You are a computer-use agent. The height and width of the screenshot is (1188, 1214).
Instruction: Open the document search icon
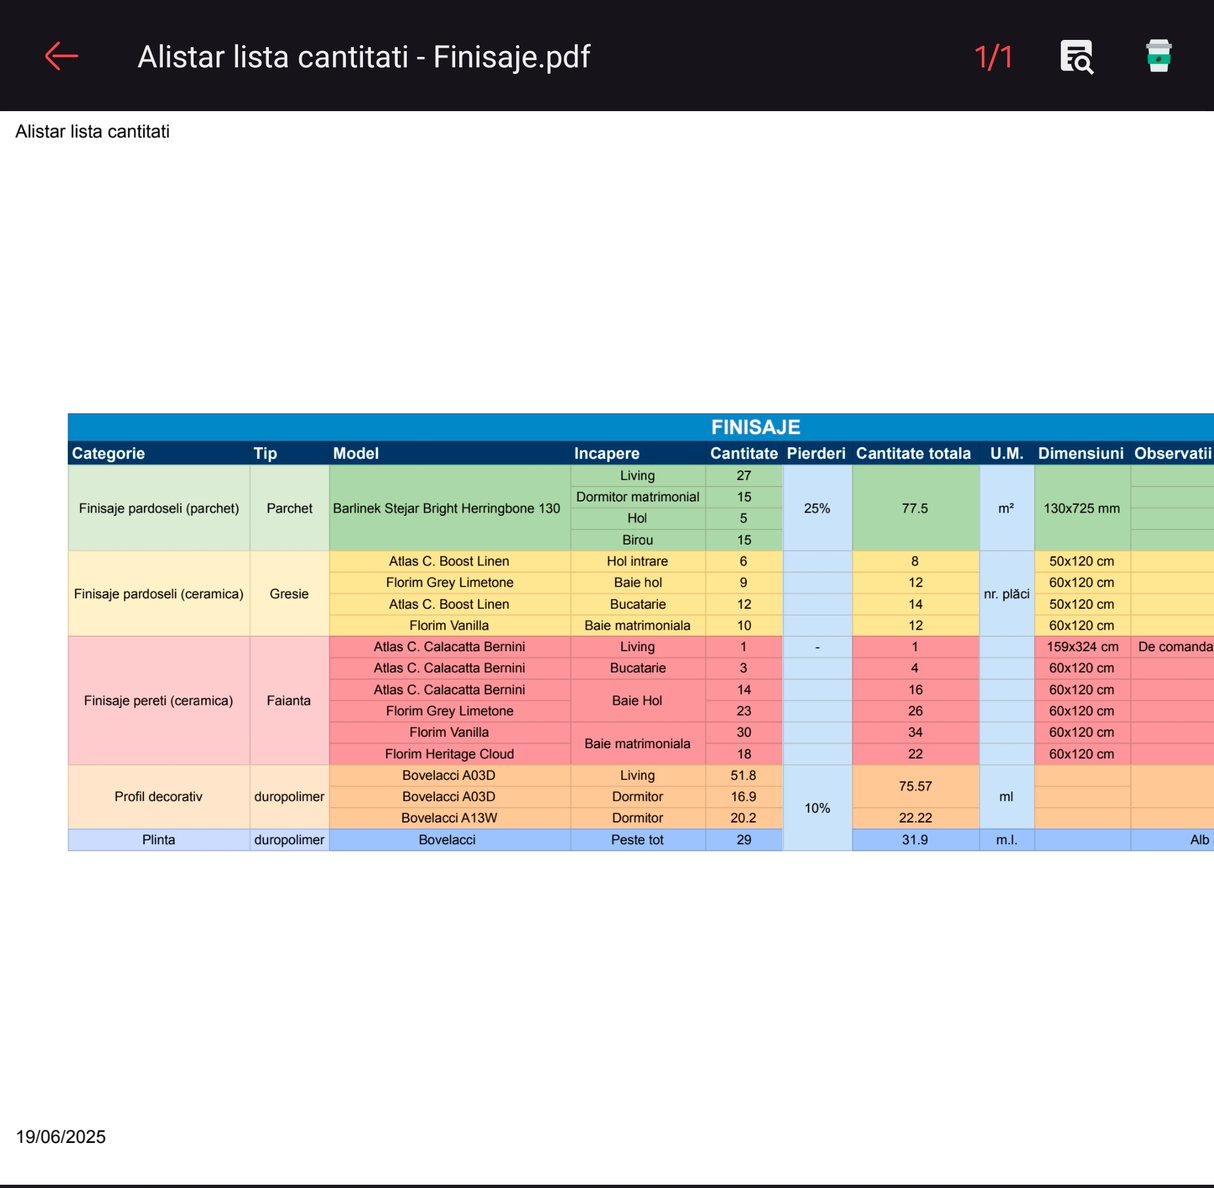pyautogui.click(x=1076, y=57)
